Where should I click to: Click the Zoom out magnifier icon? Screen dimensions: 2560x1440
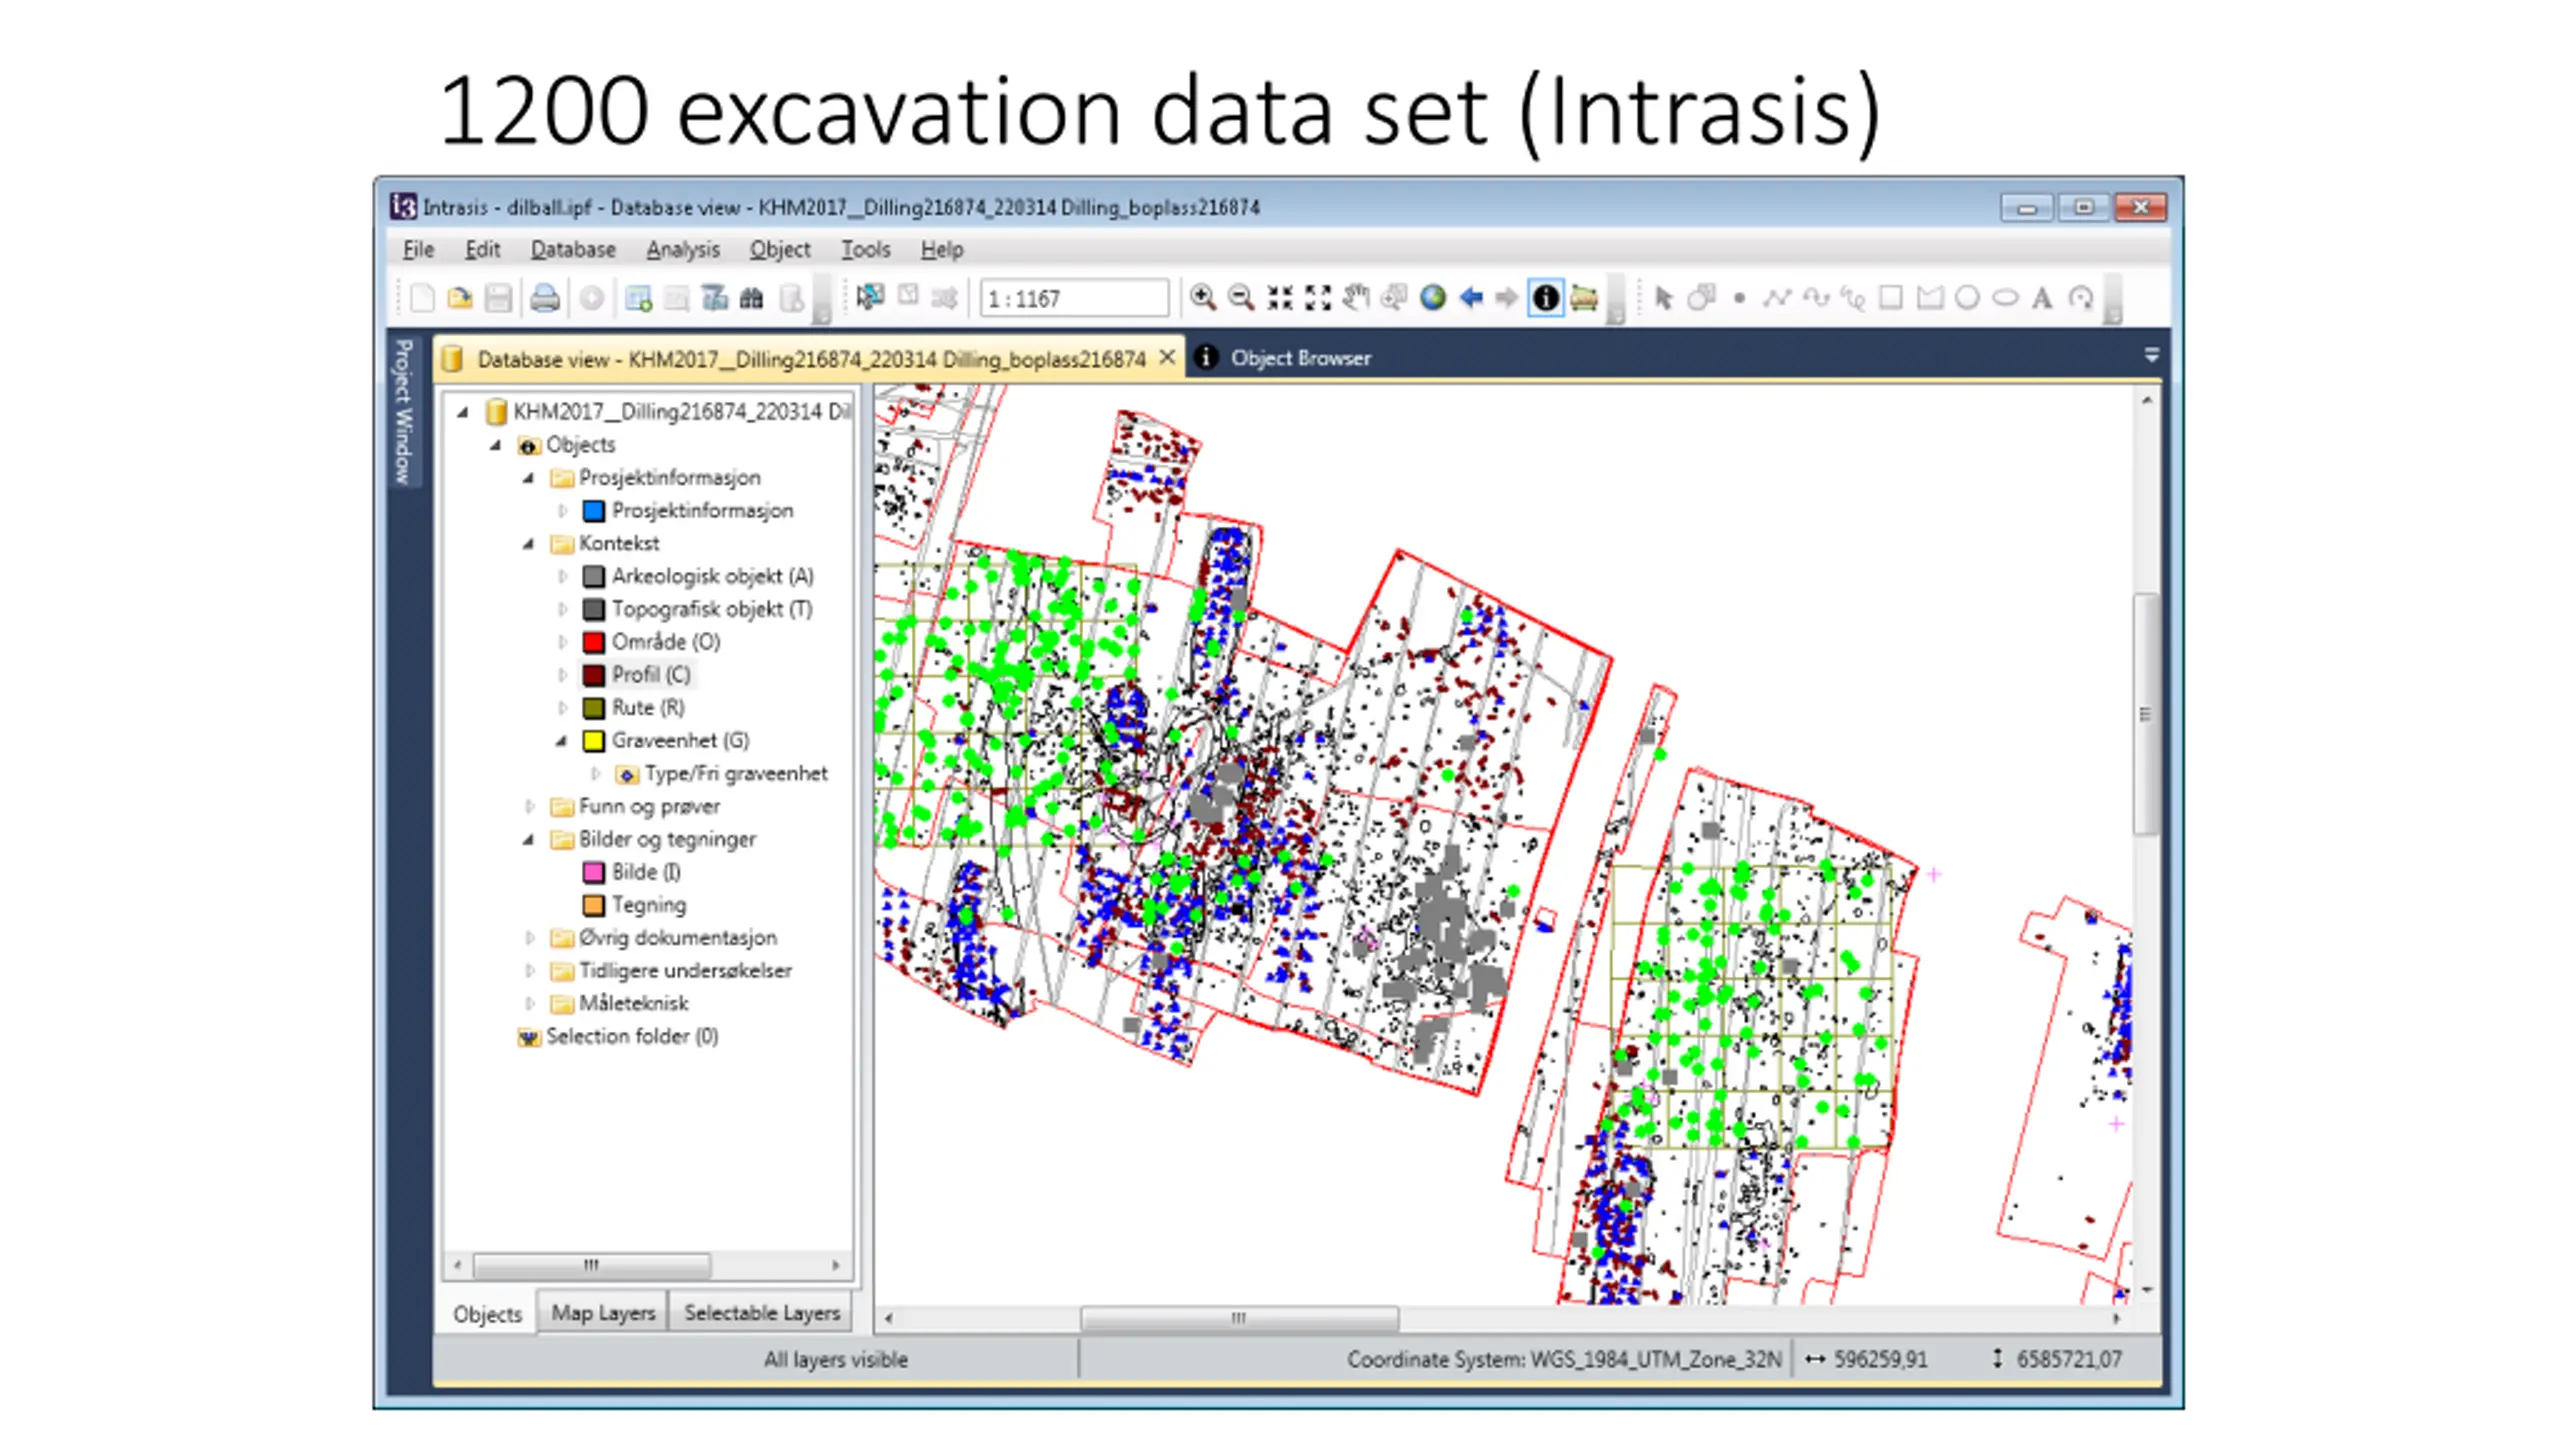click(1241, 298)
